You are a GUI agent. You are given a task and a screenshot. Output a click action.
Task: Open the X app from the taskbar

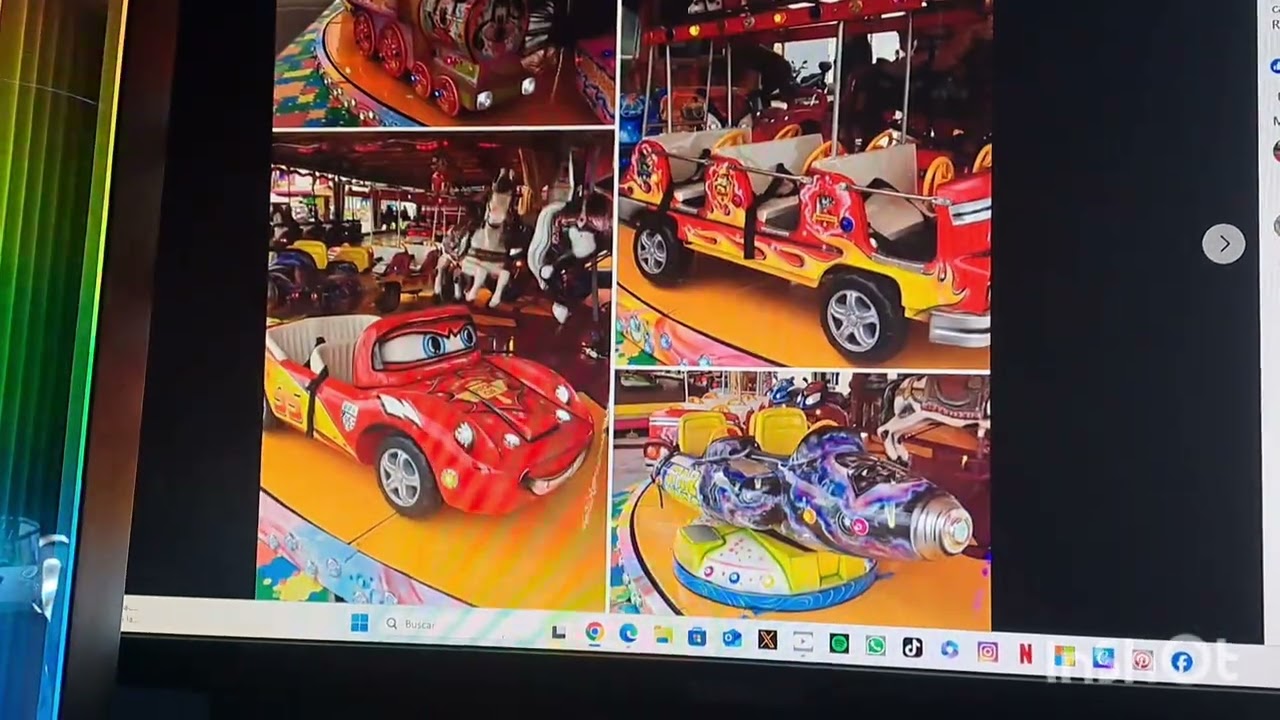coord(767,639)
